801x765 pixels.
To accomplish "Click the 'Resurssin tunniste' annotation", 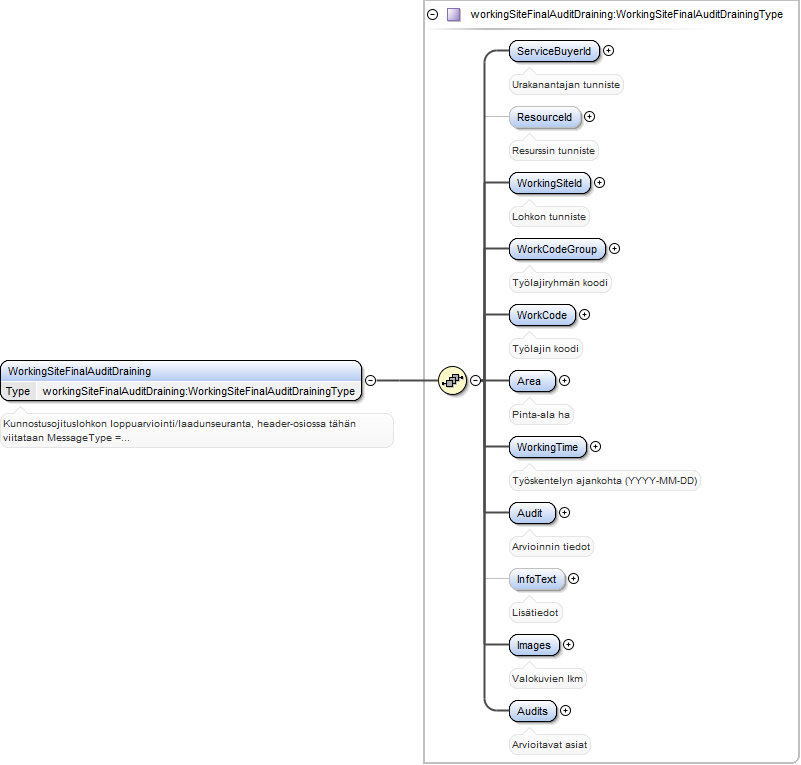I will tap(554, 151).
